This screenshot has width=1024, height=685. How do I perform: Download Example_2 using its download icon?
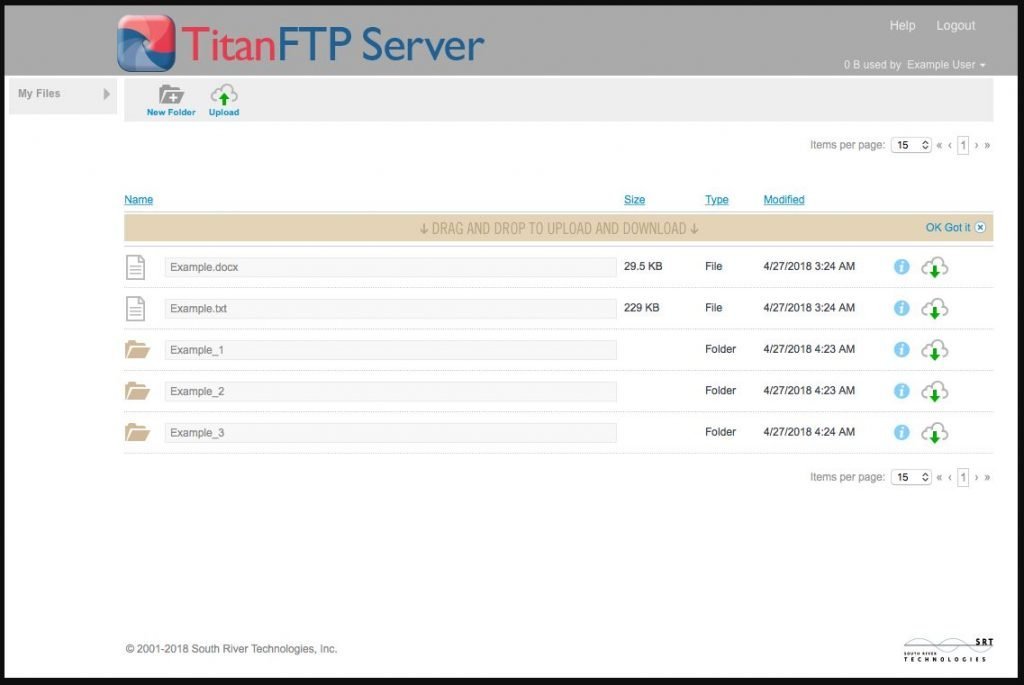coord(936,391)
